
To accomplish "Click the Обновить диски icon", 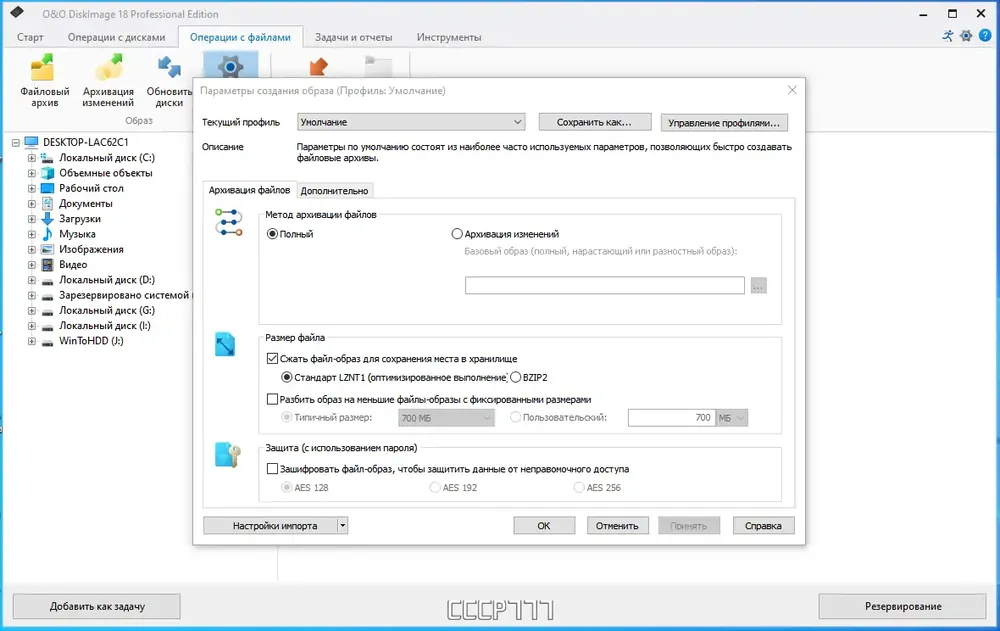I will pyautogui.click(x=169, y=82).
